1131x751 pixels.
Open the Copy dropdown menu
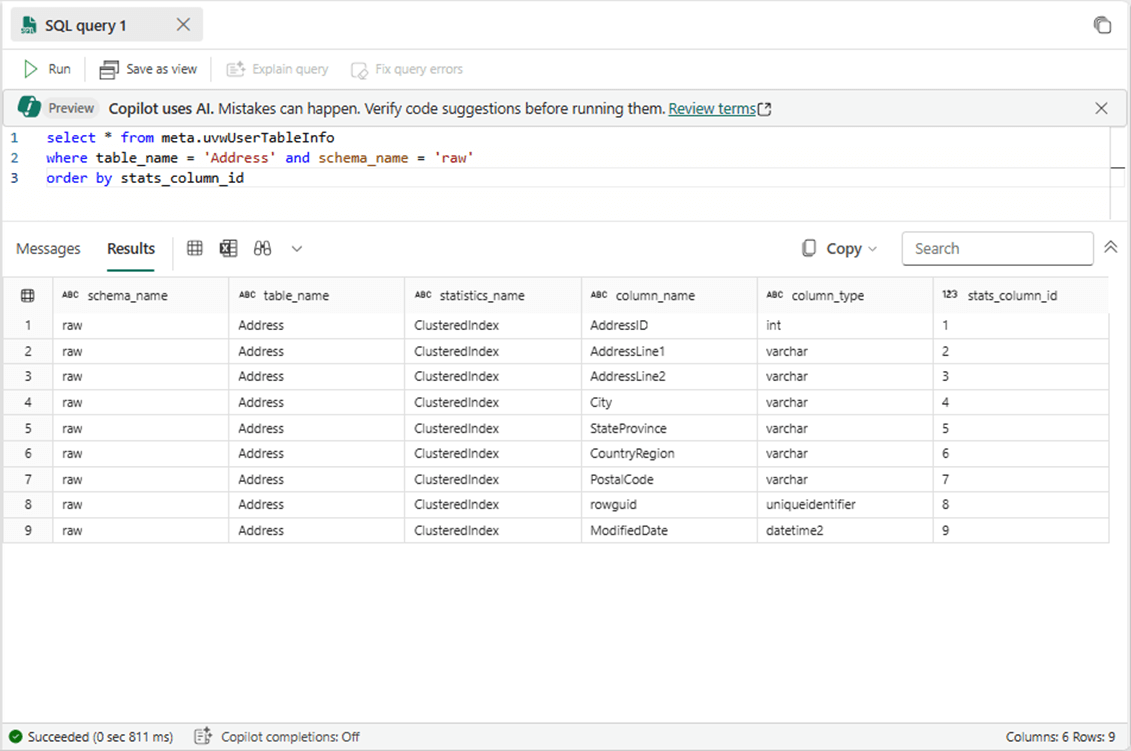point(841,248)
